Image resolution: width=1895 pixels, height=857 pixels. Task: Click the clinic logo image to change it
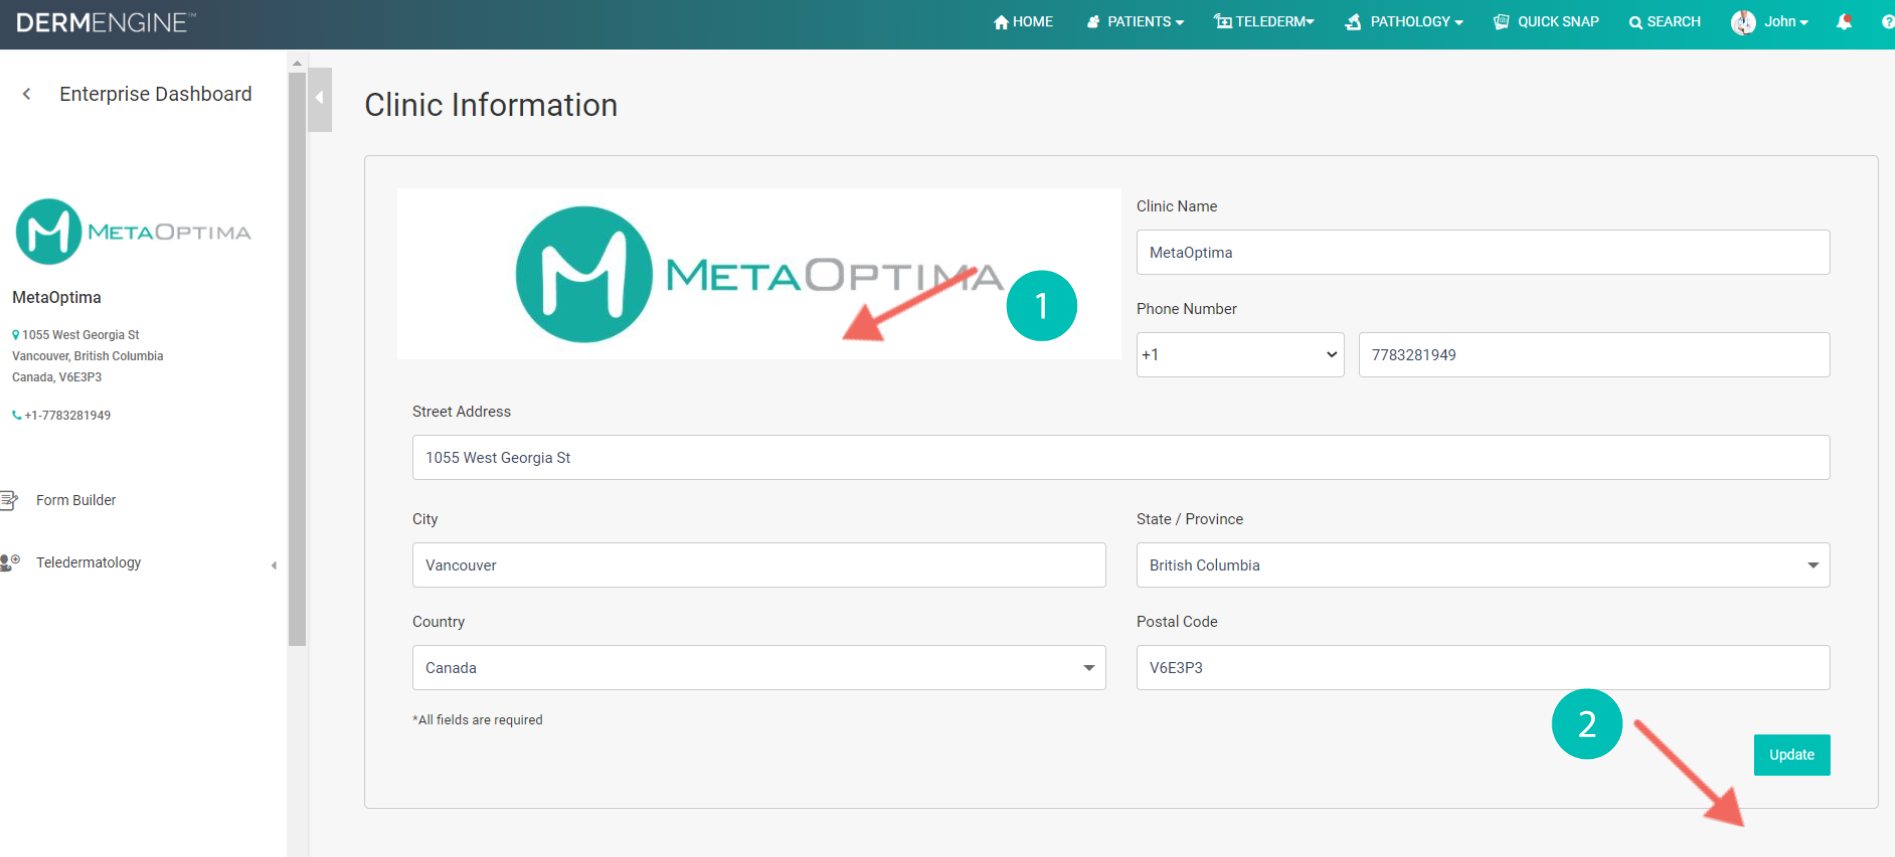pyautogui.click(x=759, y=274)
